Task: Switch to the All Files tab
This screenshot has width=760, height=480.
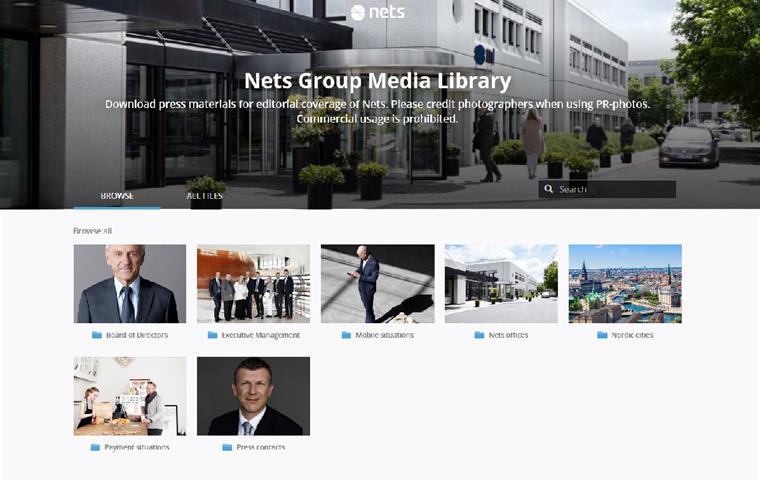Action: pyautogui.click(x=205, y=196)
